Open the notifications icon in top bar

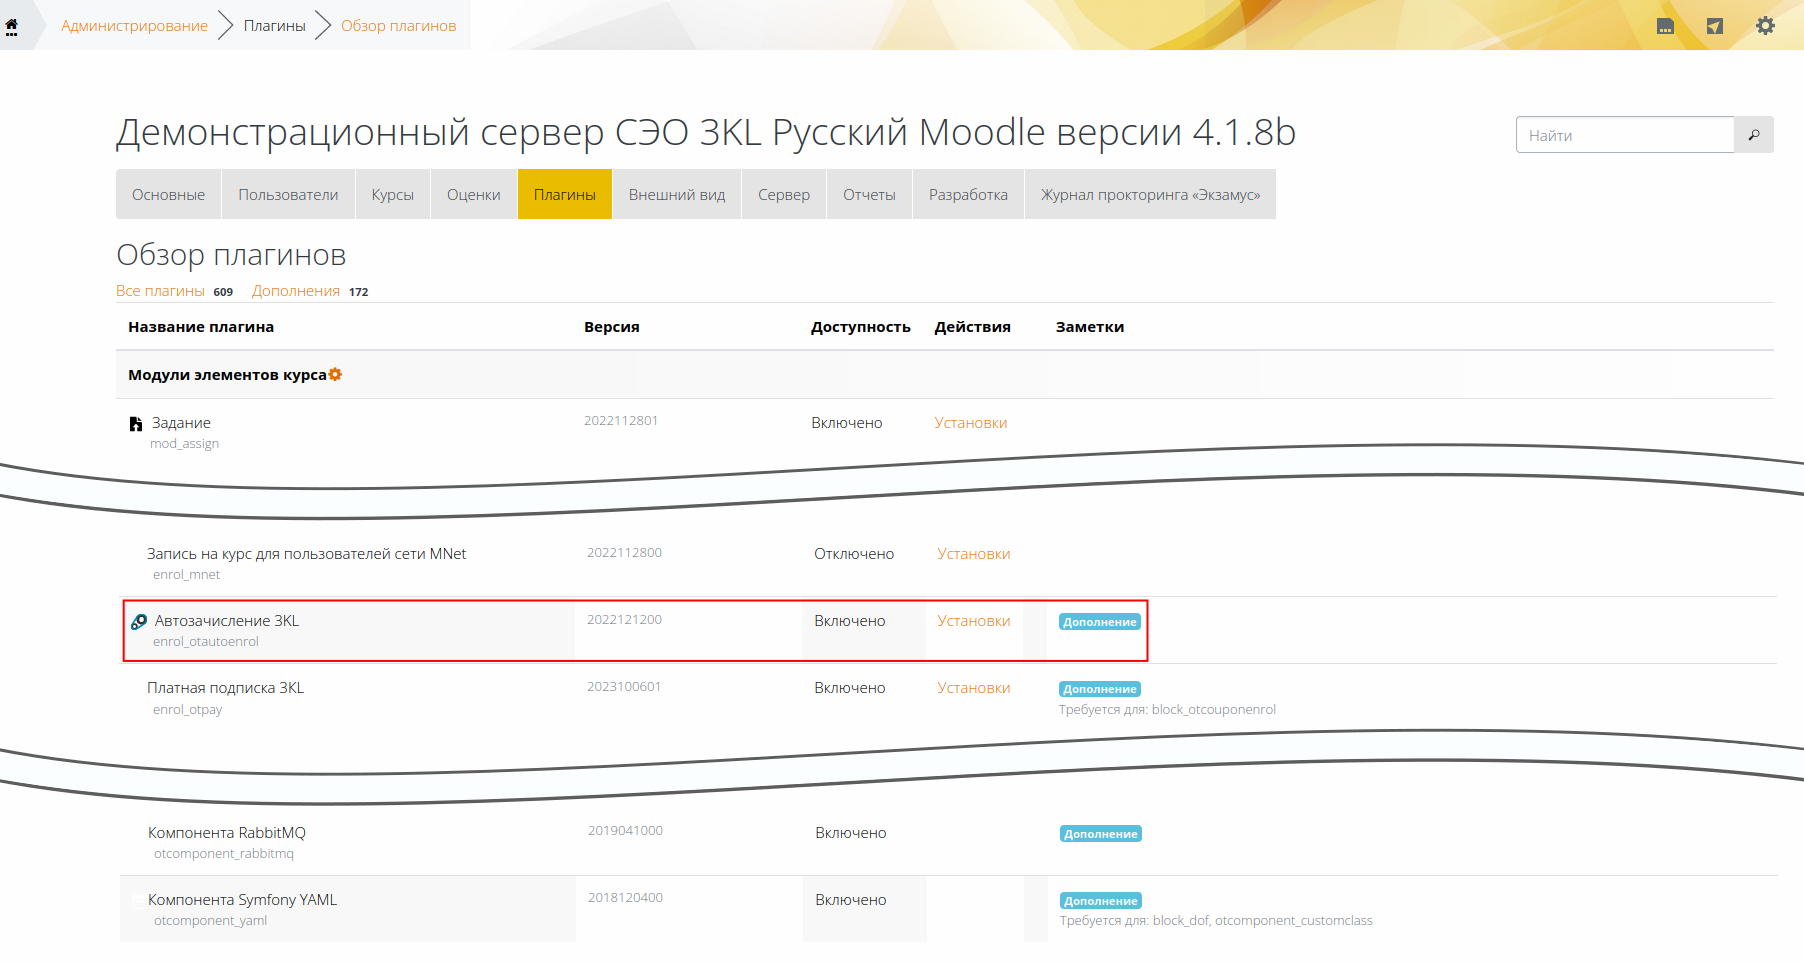(1665, 26)
